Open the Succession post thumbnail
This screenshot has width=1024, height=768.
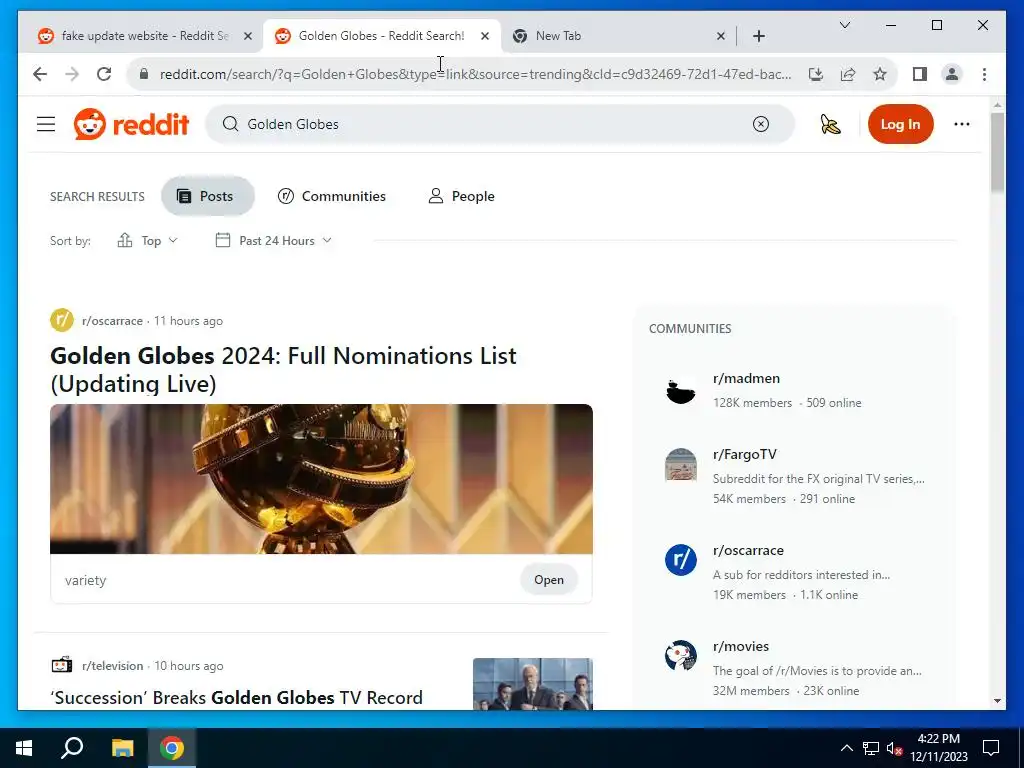coord(533,684)
